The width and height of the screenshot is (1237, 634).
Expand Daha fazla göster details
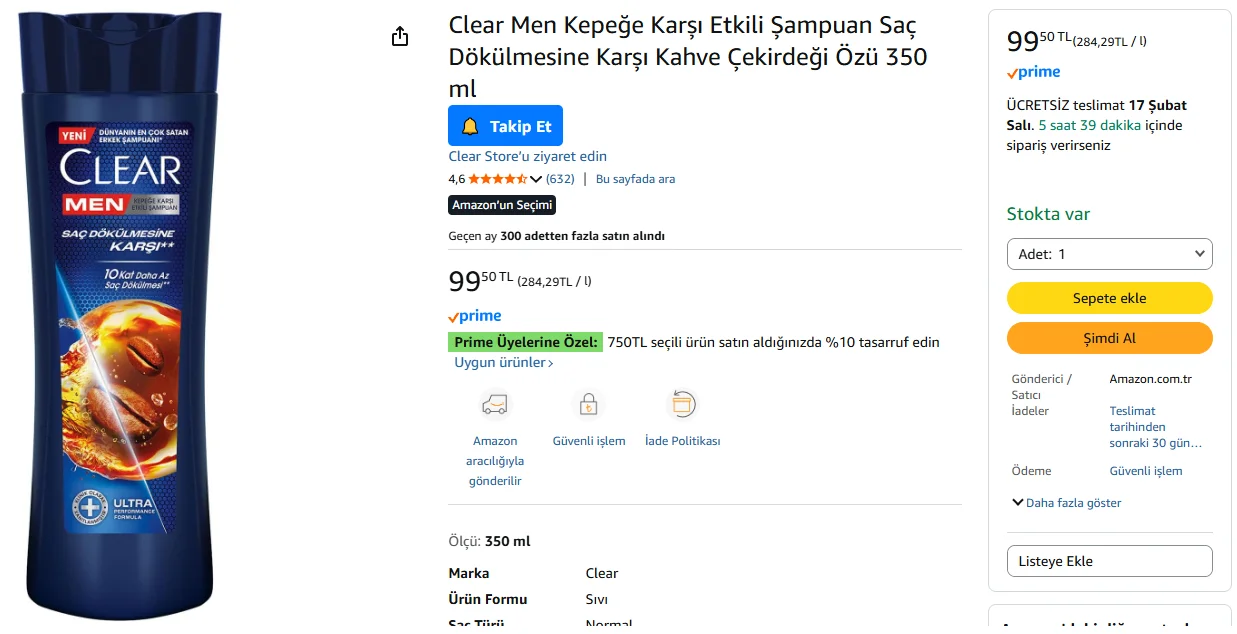pyautogui.click(x=1066, y=503)
